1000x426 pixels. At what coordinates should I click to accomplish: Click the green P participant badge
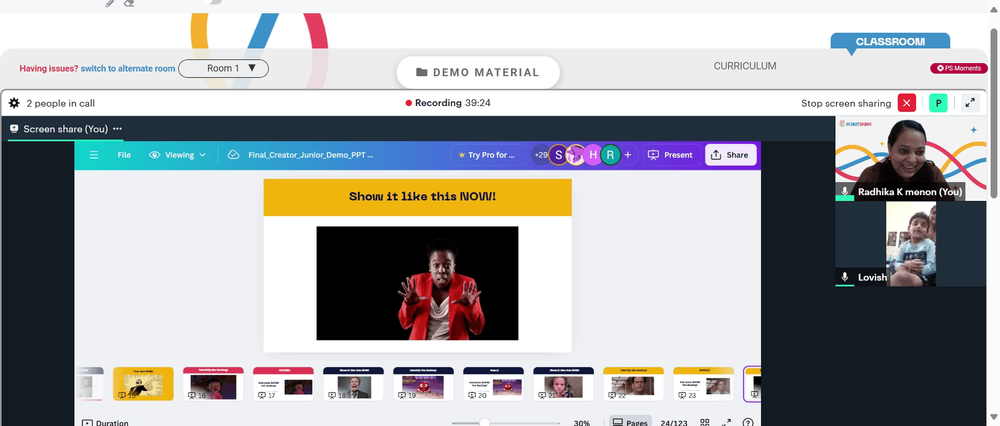point(938,103)
